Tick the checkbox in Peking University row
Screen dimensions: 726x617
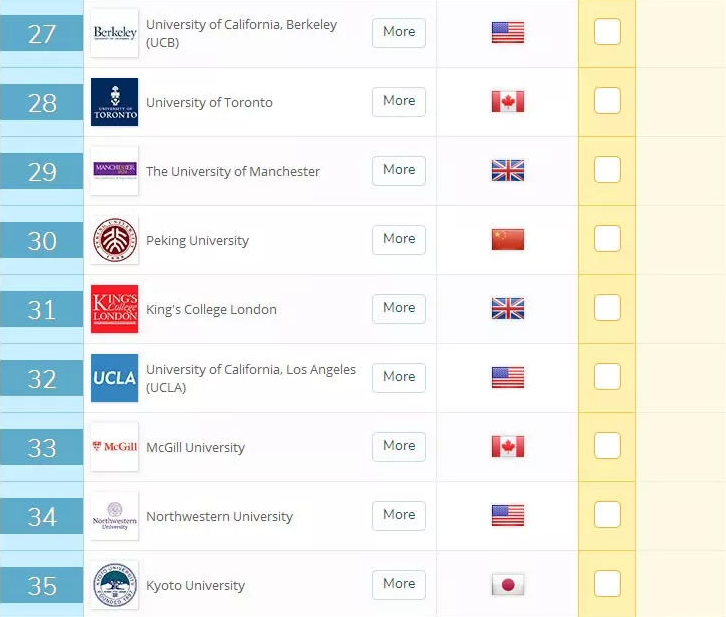pyautogui.click(x=607, y=239)
